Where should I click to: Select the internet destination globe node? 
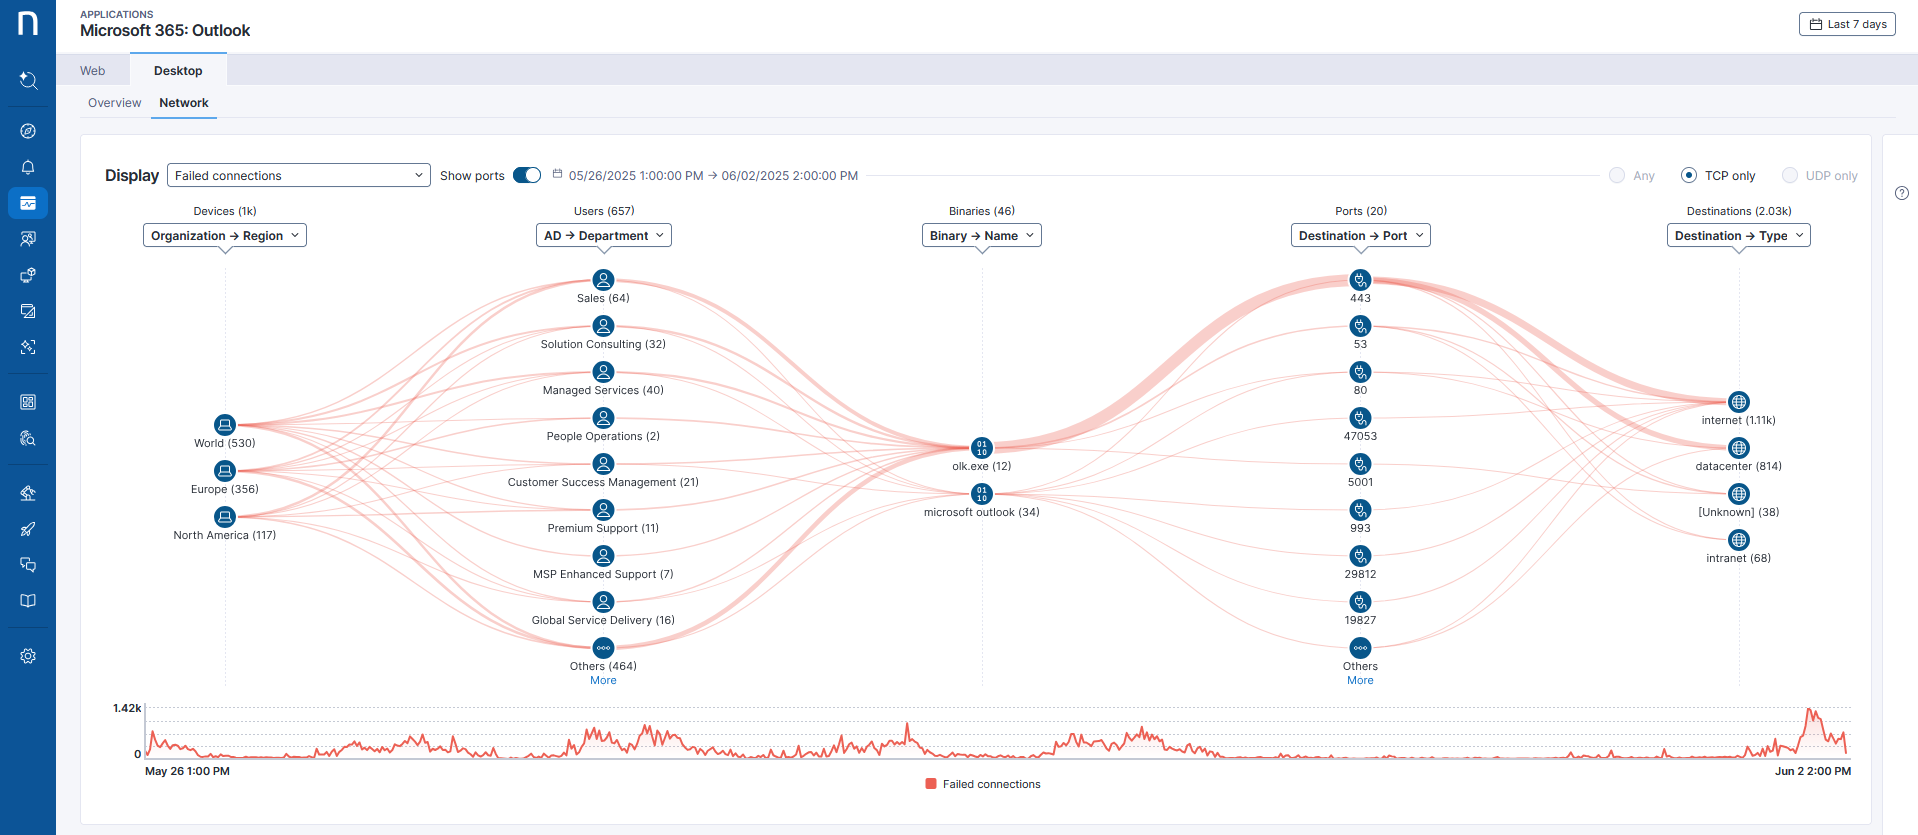(x=1738, y=402)
